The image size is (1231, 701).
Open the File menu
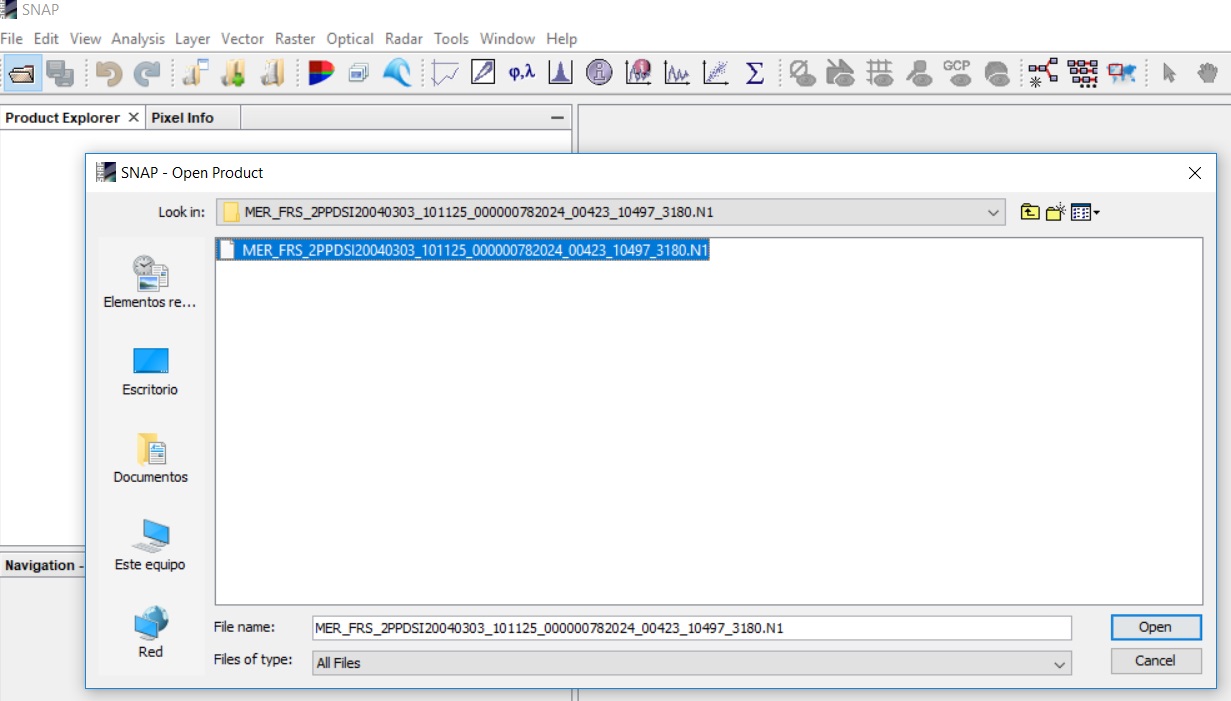[12, 39]
